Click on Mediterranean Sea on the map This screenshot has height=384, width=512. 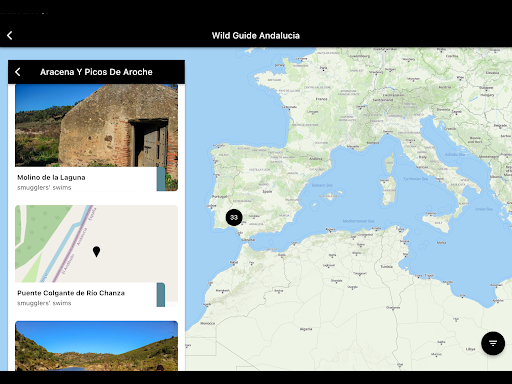point(358,221)
